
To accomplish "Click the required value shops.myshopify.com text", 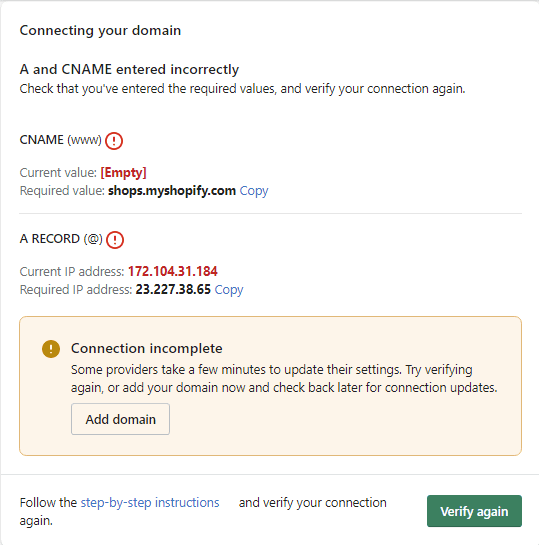I will pyautogui.click(x=172, y=191).
